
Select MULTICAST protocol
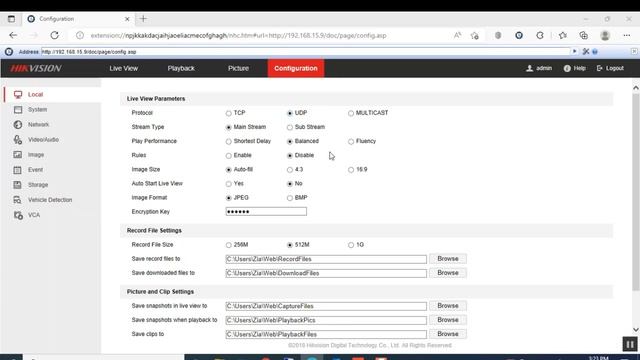[351, 113]
